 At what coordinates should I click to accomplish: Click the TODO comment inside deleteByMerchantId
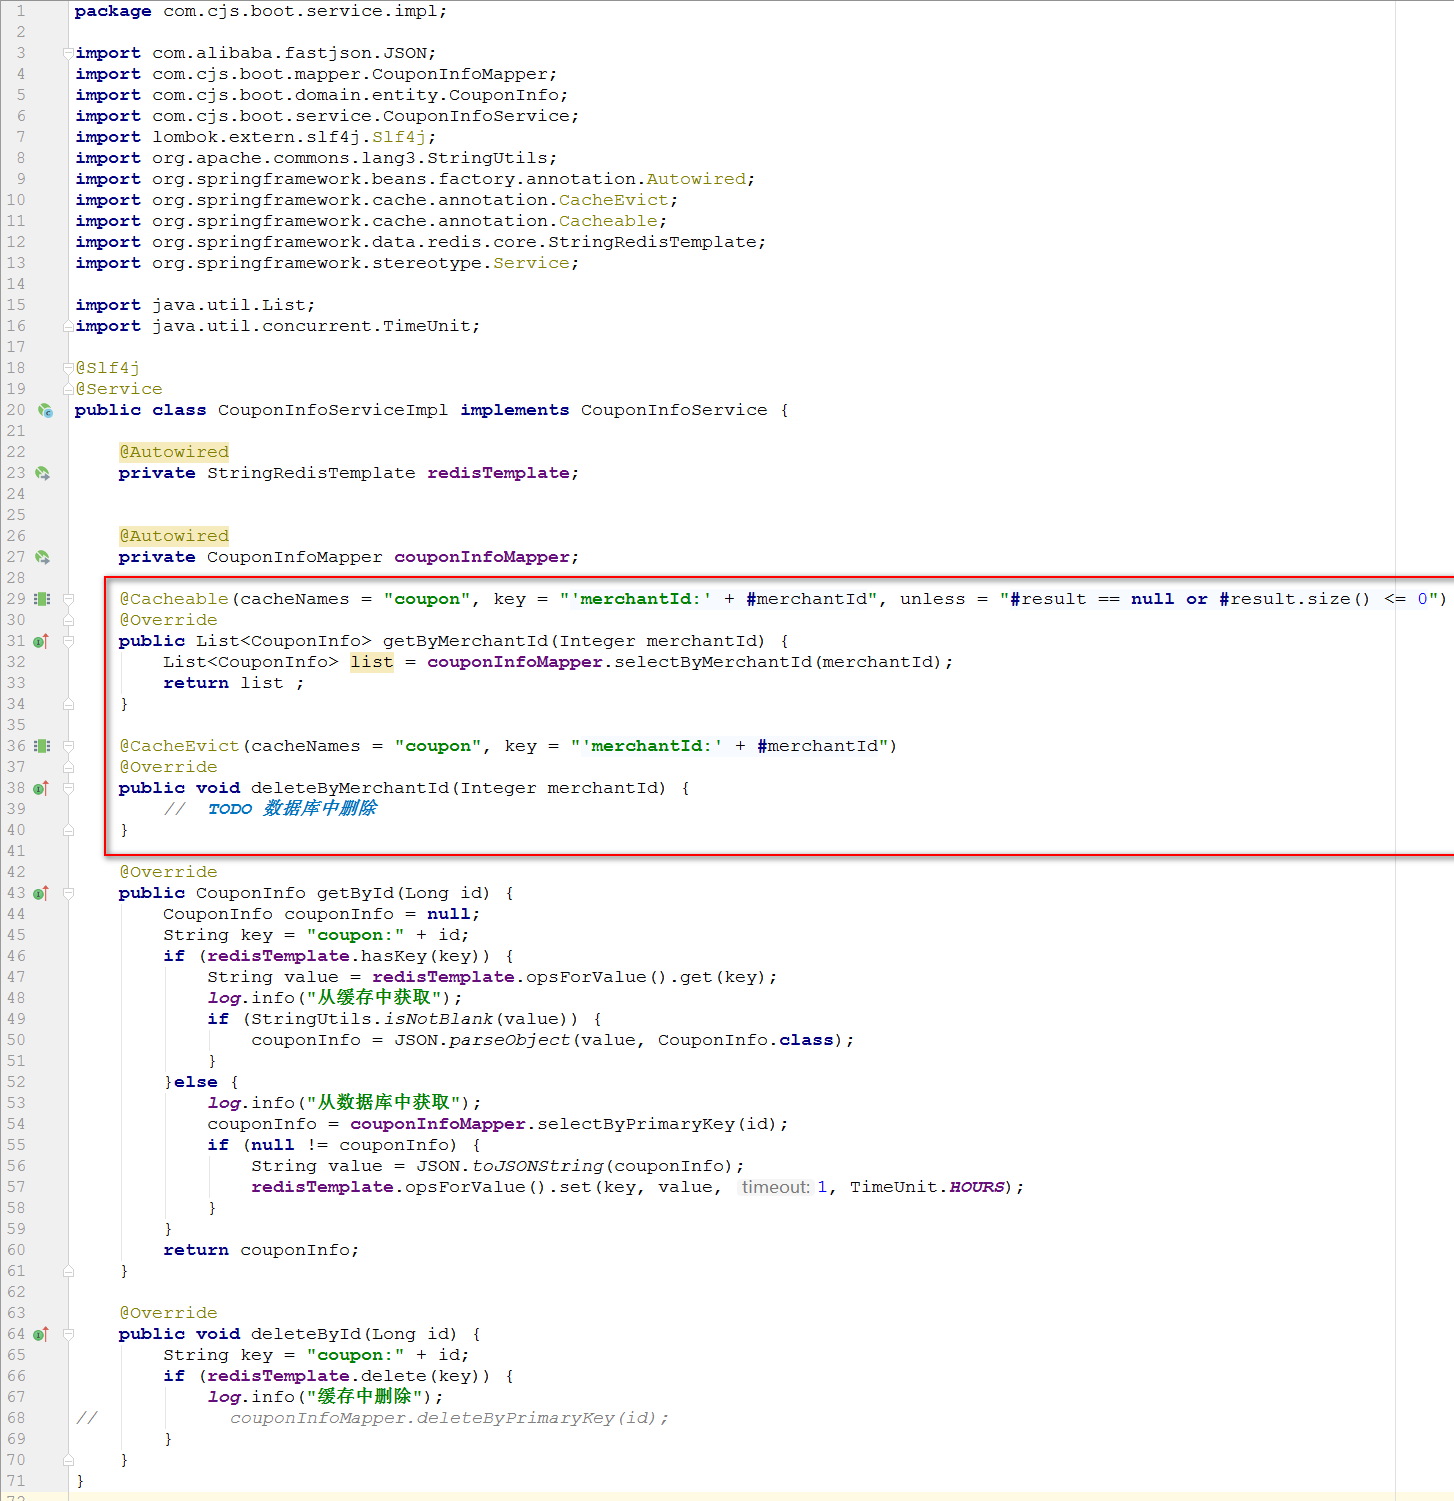(291, 809)
